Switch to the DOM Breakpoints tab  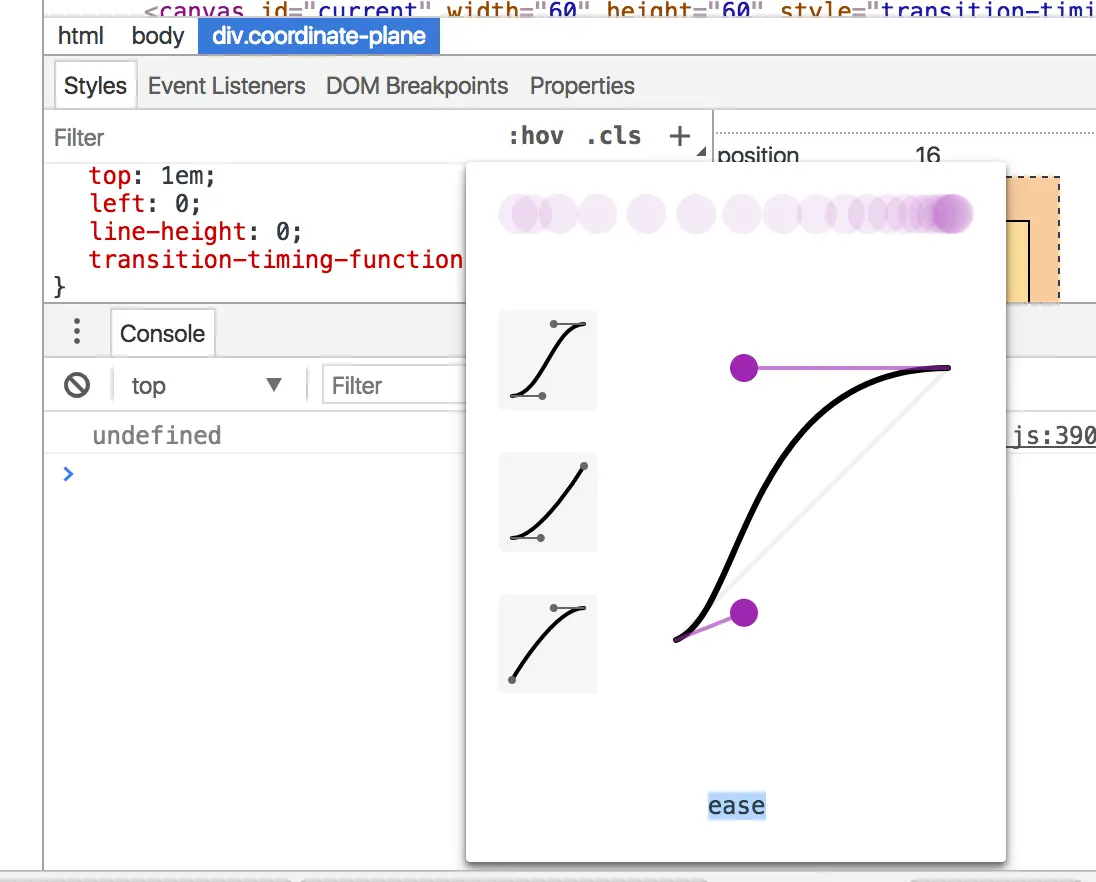coord(417,85)
